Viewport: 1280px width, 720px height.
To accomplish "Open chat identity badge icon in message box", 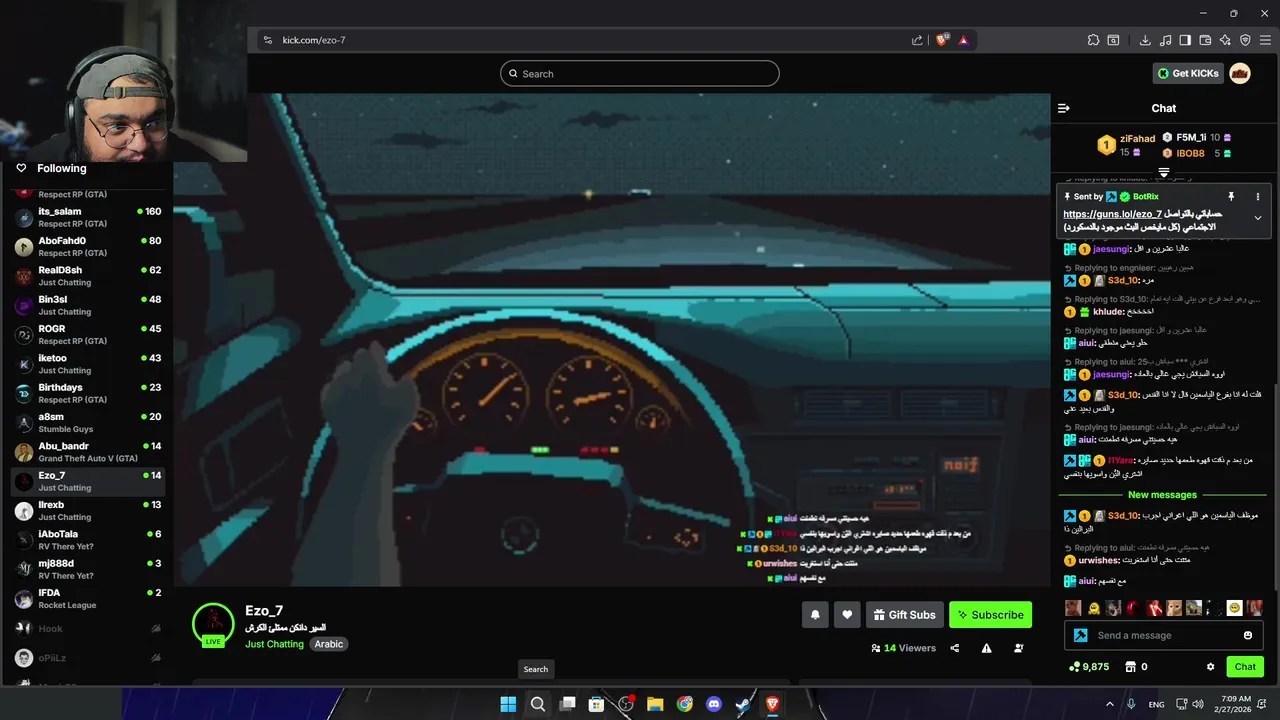I will click(x=1080, y=635).
